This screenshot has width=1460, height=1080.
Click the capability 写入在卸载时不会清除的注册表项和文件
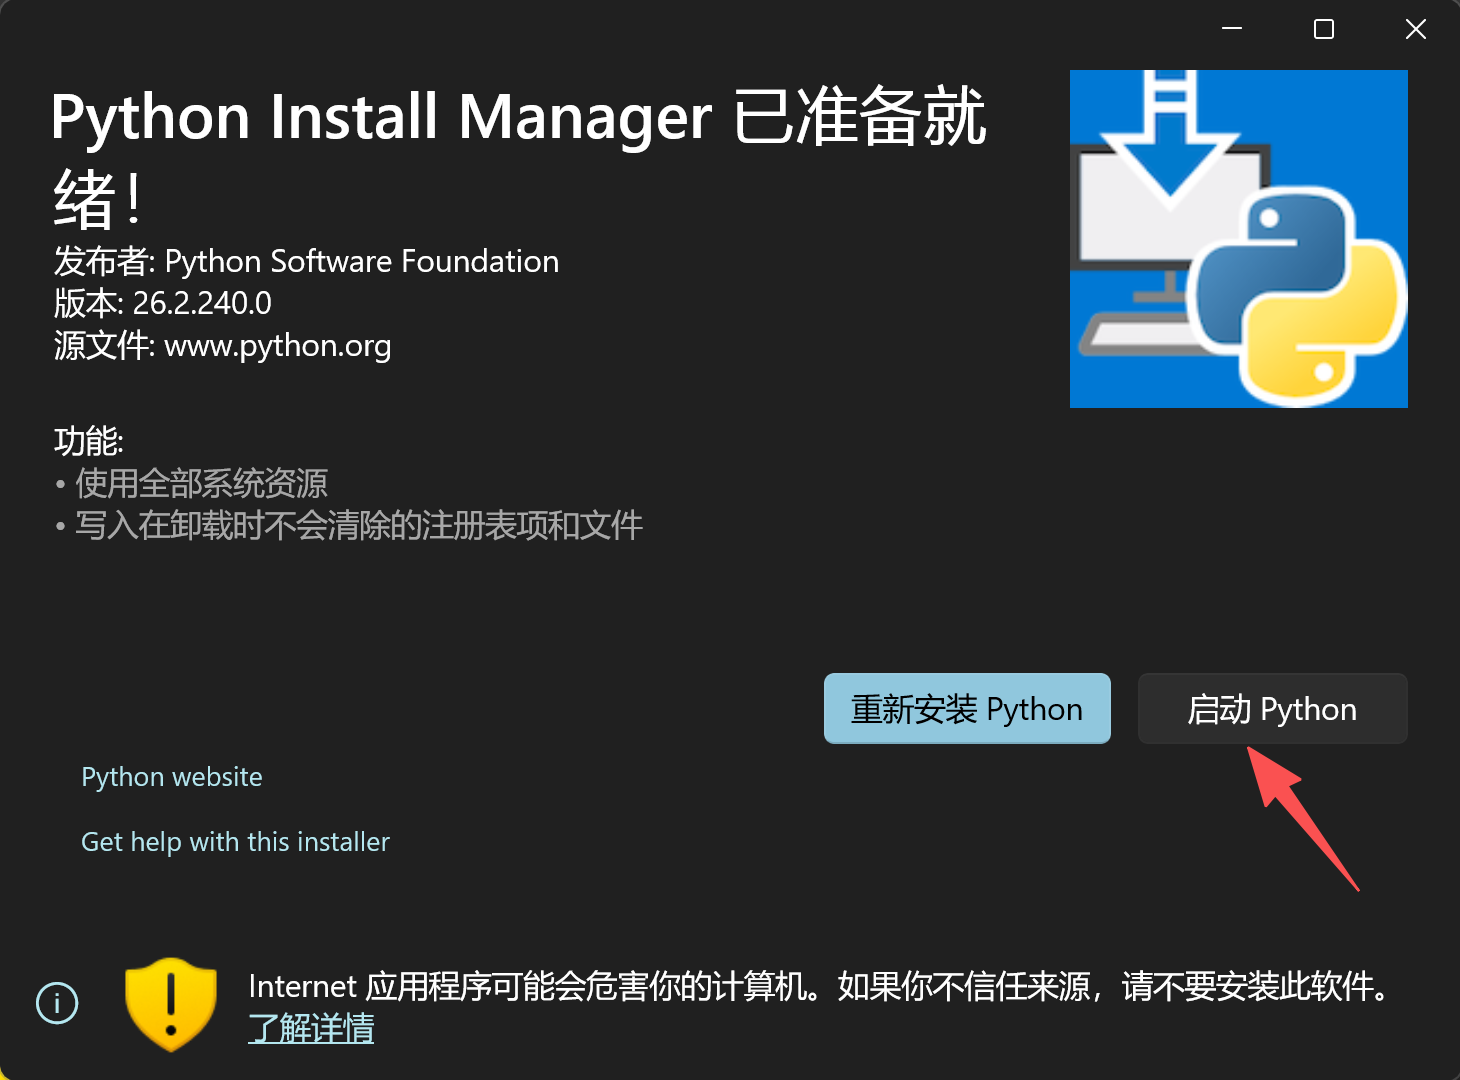[359, 526]
